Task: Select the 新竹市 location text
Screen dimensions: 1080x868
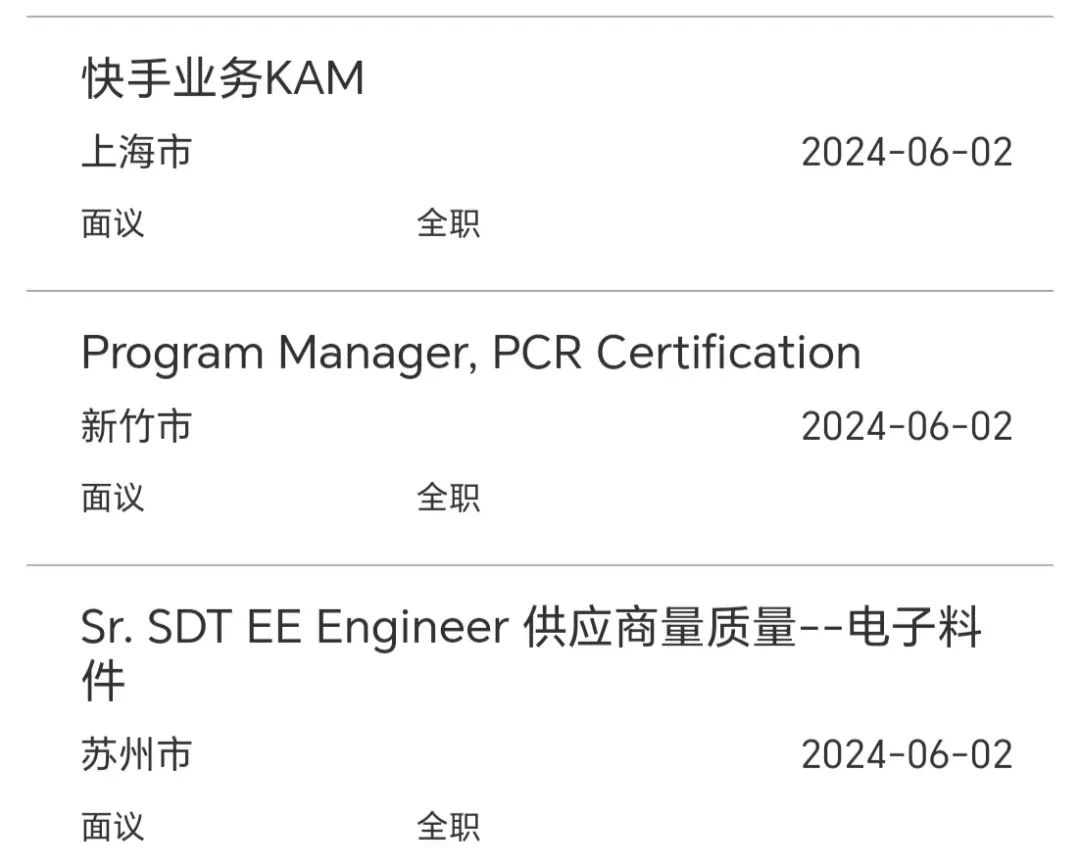Action: click(136, 426)
